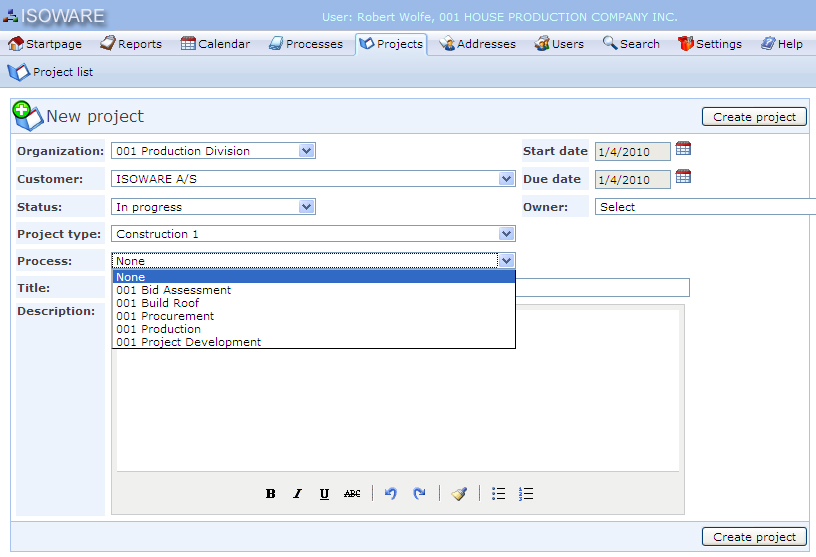The width and height of the screenshot is (816, 557).
Task: Click the Startpage house icon
Action: pos(16,44)
